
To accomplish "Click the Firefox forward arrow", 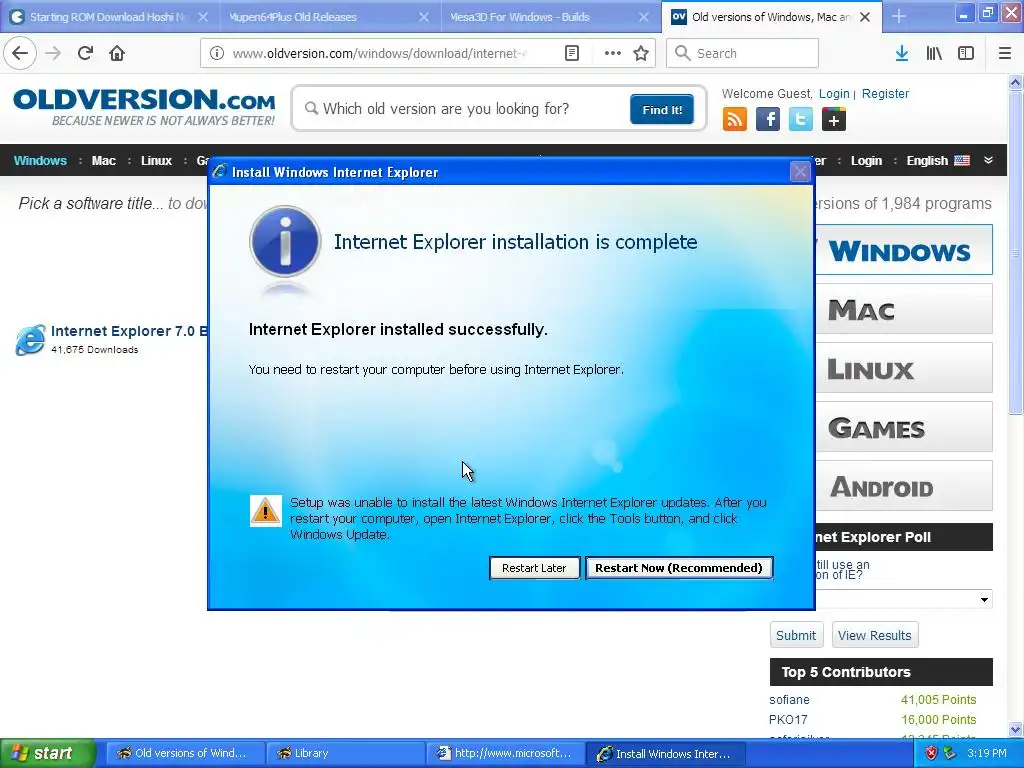I will (53, 53).
